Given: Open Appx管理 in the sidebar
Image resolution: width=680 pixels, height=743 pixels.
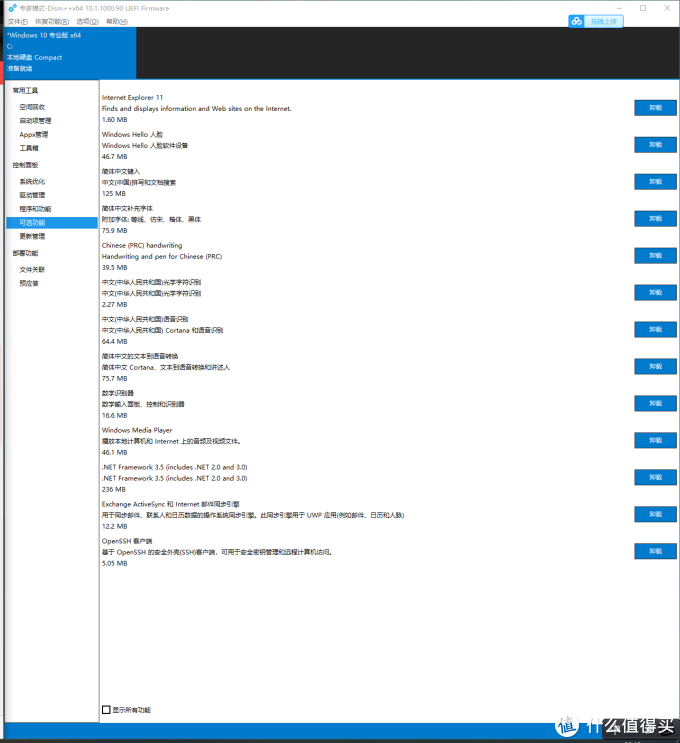Looking at the screenshot, I should 34,135.
